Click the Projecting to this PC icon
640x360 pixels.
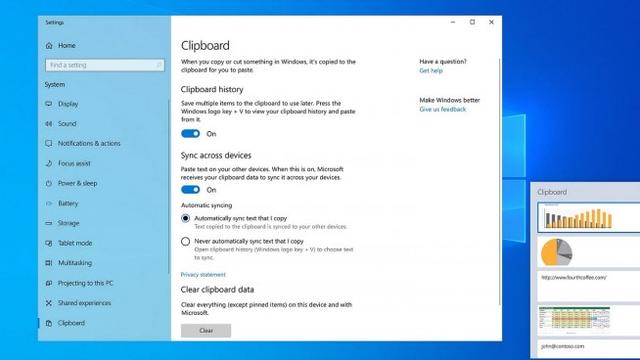pyautogui.click(x=49, y=283)
